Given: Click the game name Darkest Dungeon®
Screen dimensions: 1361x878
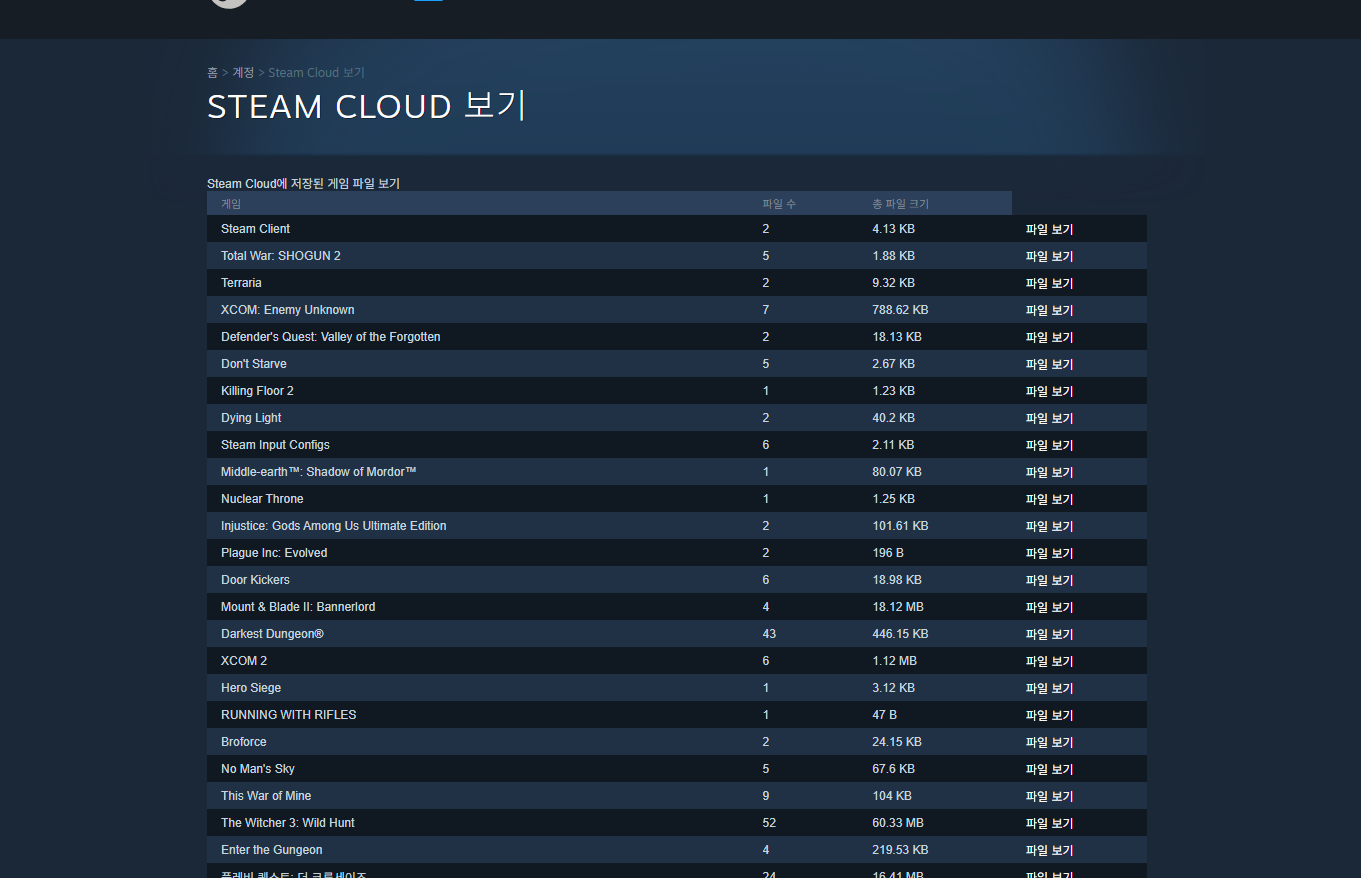Looking at the screenshot, I should click(272, 634).
